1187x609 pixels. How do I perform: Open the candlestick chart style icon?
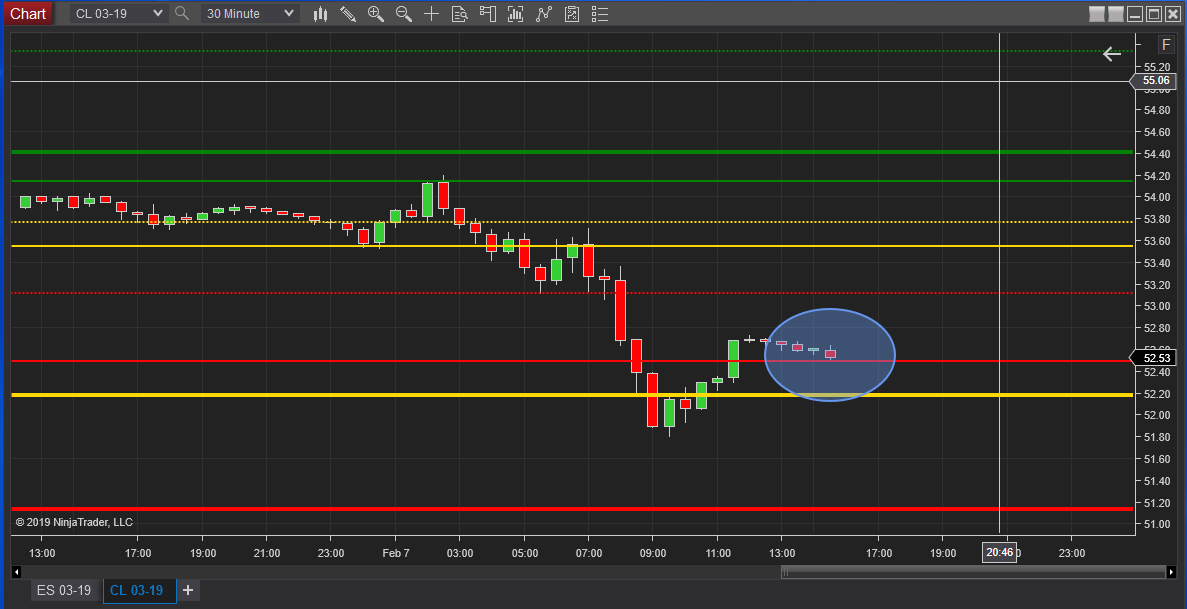pos(321,14)
